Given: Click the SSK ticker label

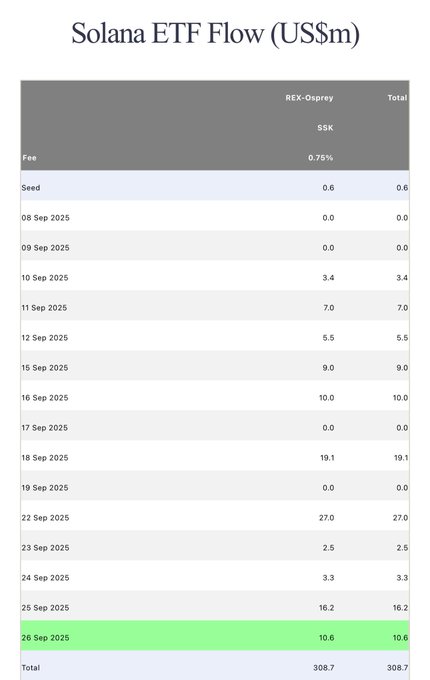Looking at the screenshot, I should pos(325,128).
